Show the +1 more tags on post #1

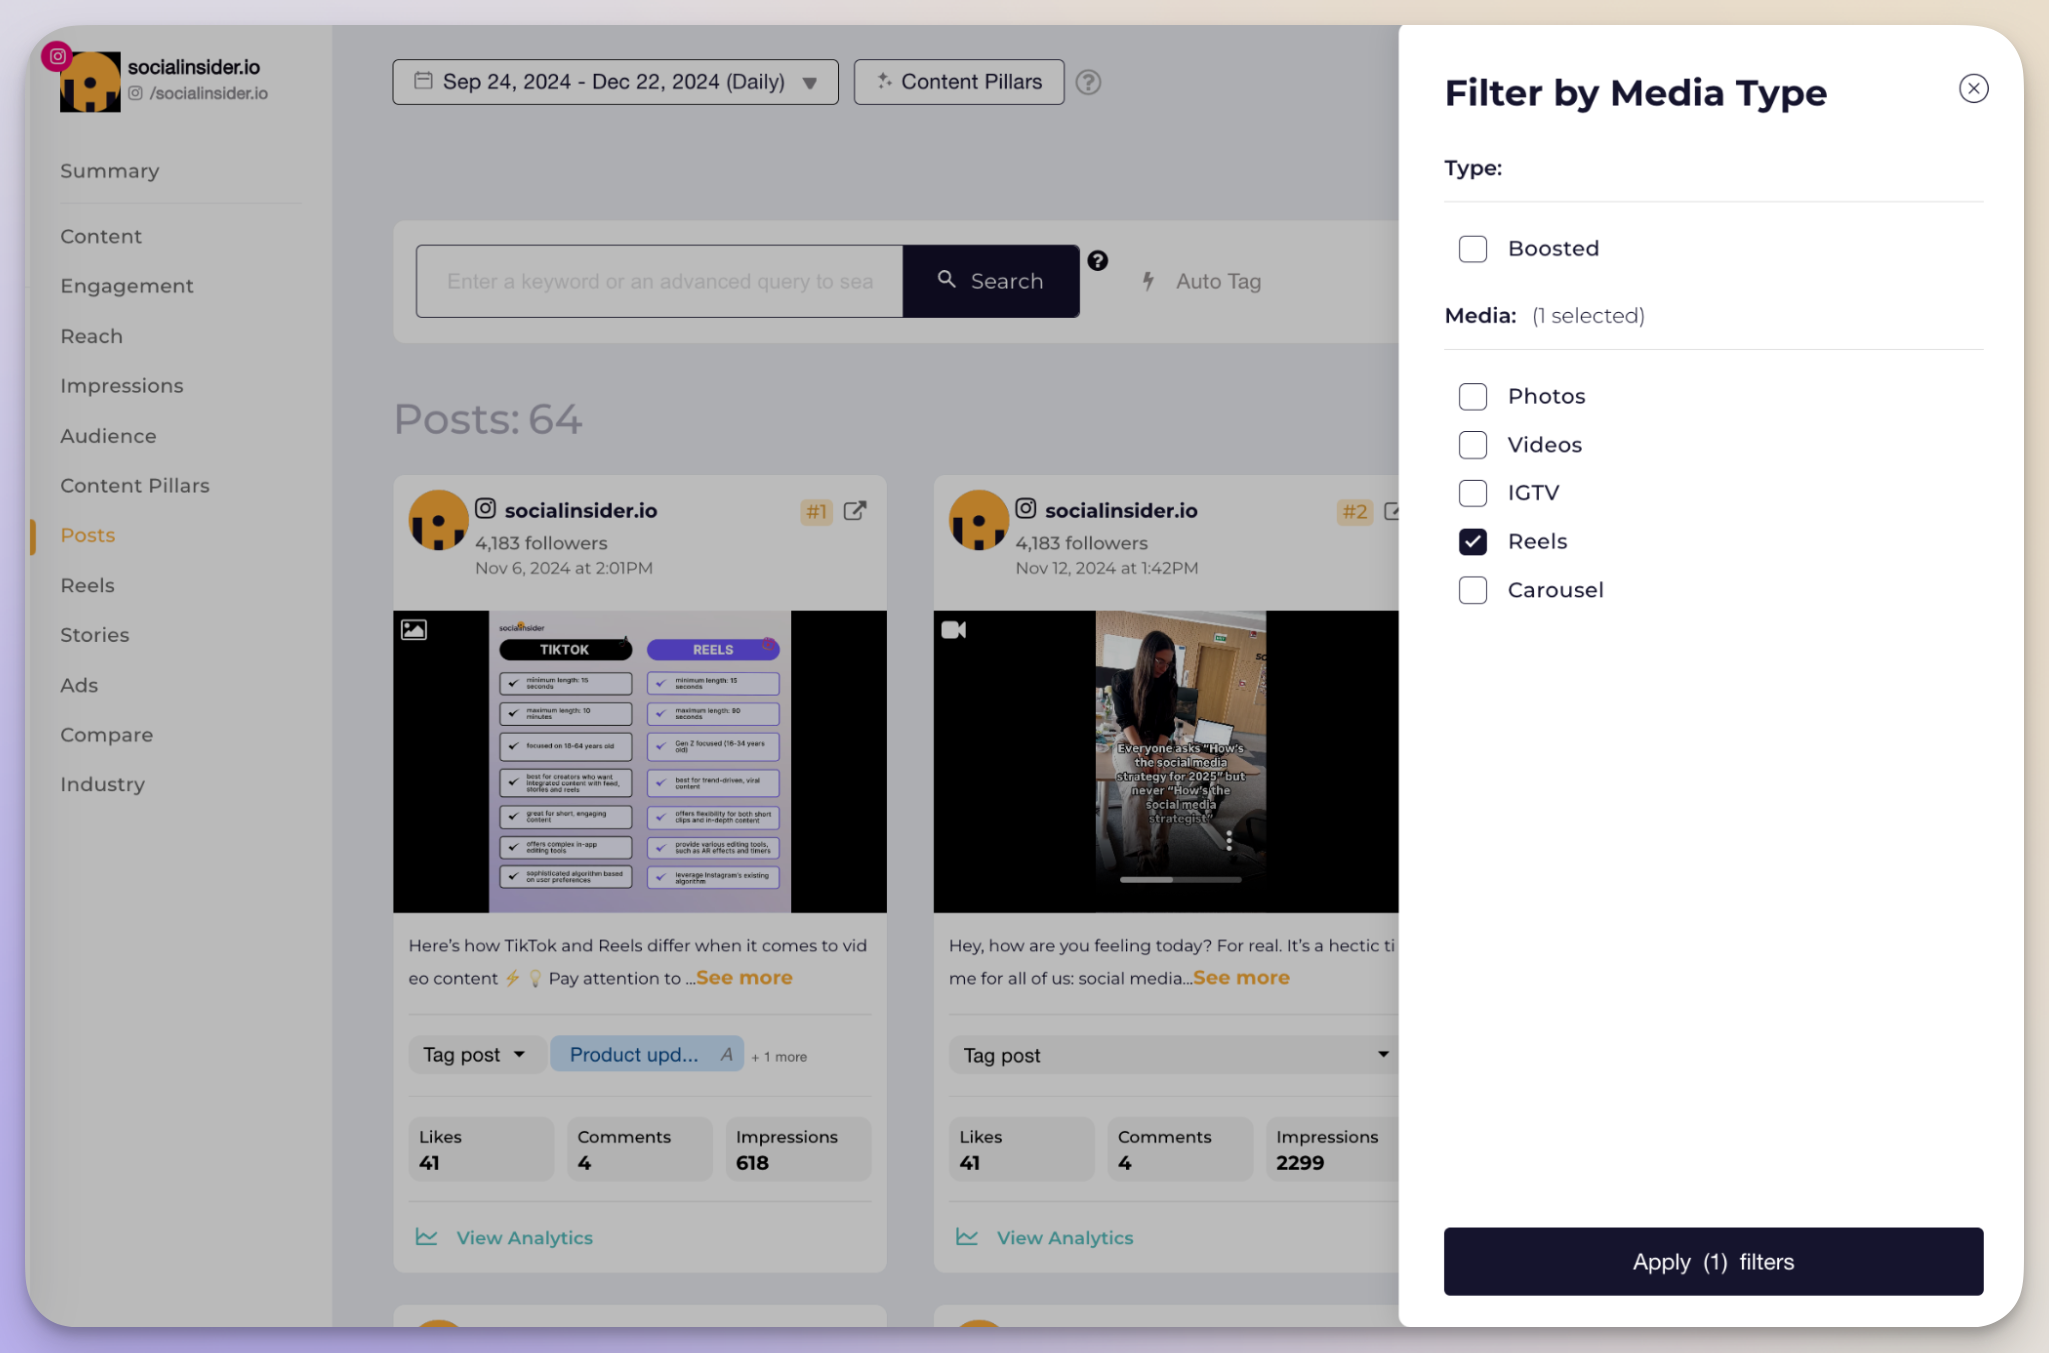tap(779, 1057)
